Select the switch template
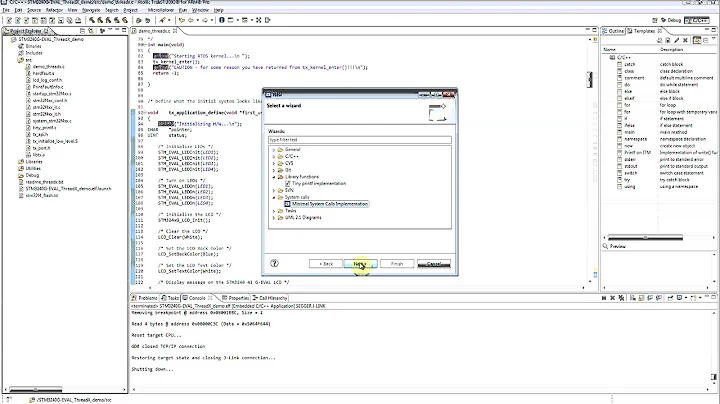 [630, 173]
